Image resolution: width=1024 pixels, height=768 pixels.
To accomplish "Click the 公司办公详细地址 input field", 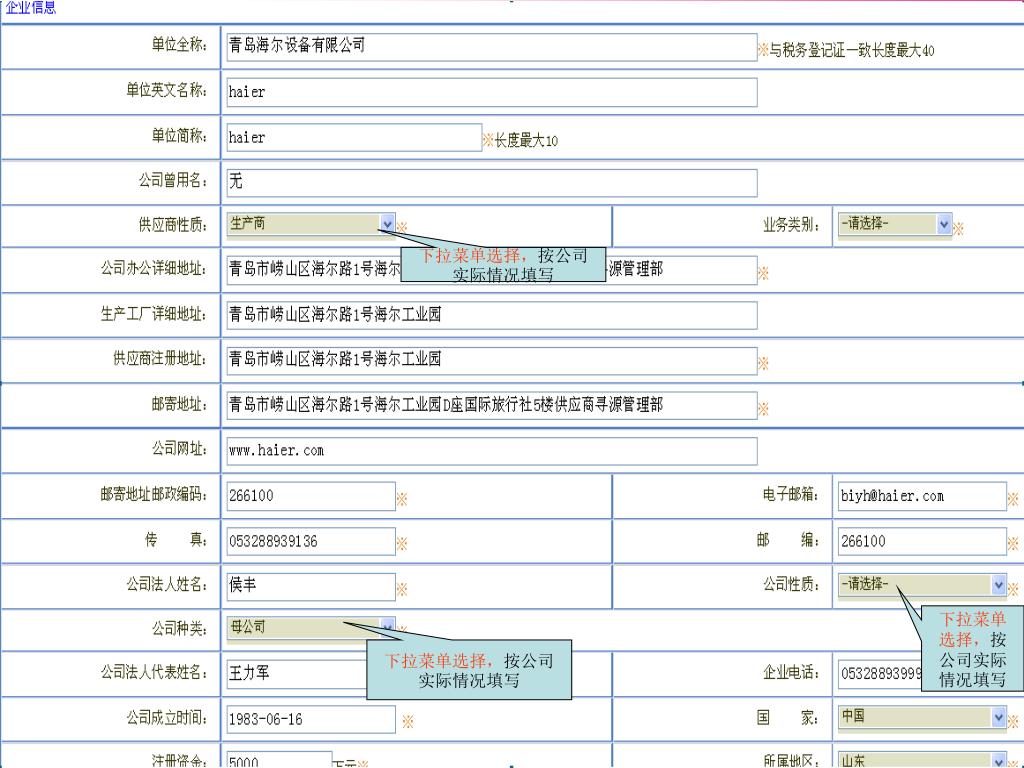I will pyautogui.click(x=492, y=269).
